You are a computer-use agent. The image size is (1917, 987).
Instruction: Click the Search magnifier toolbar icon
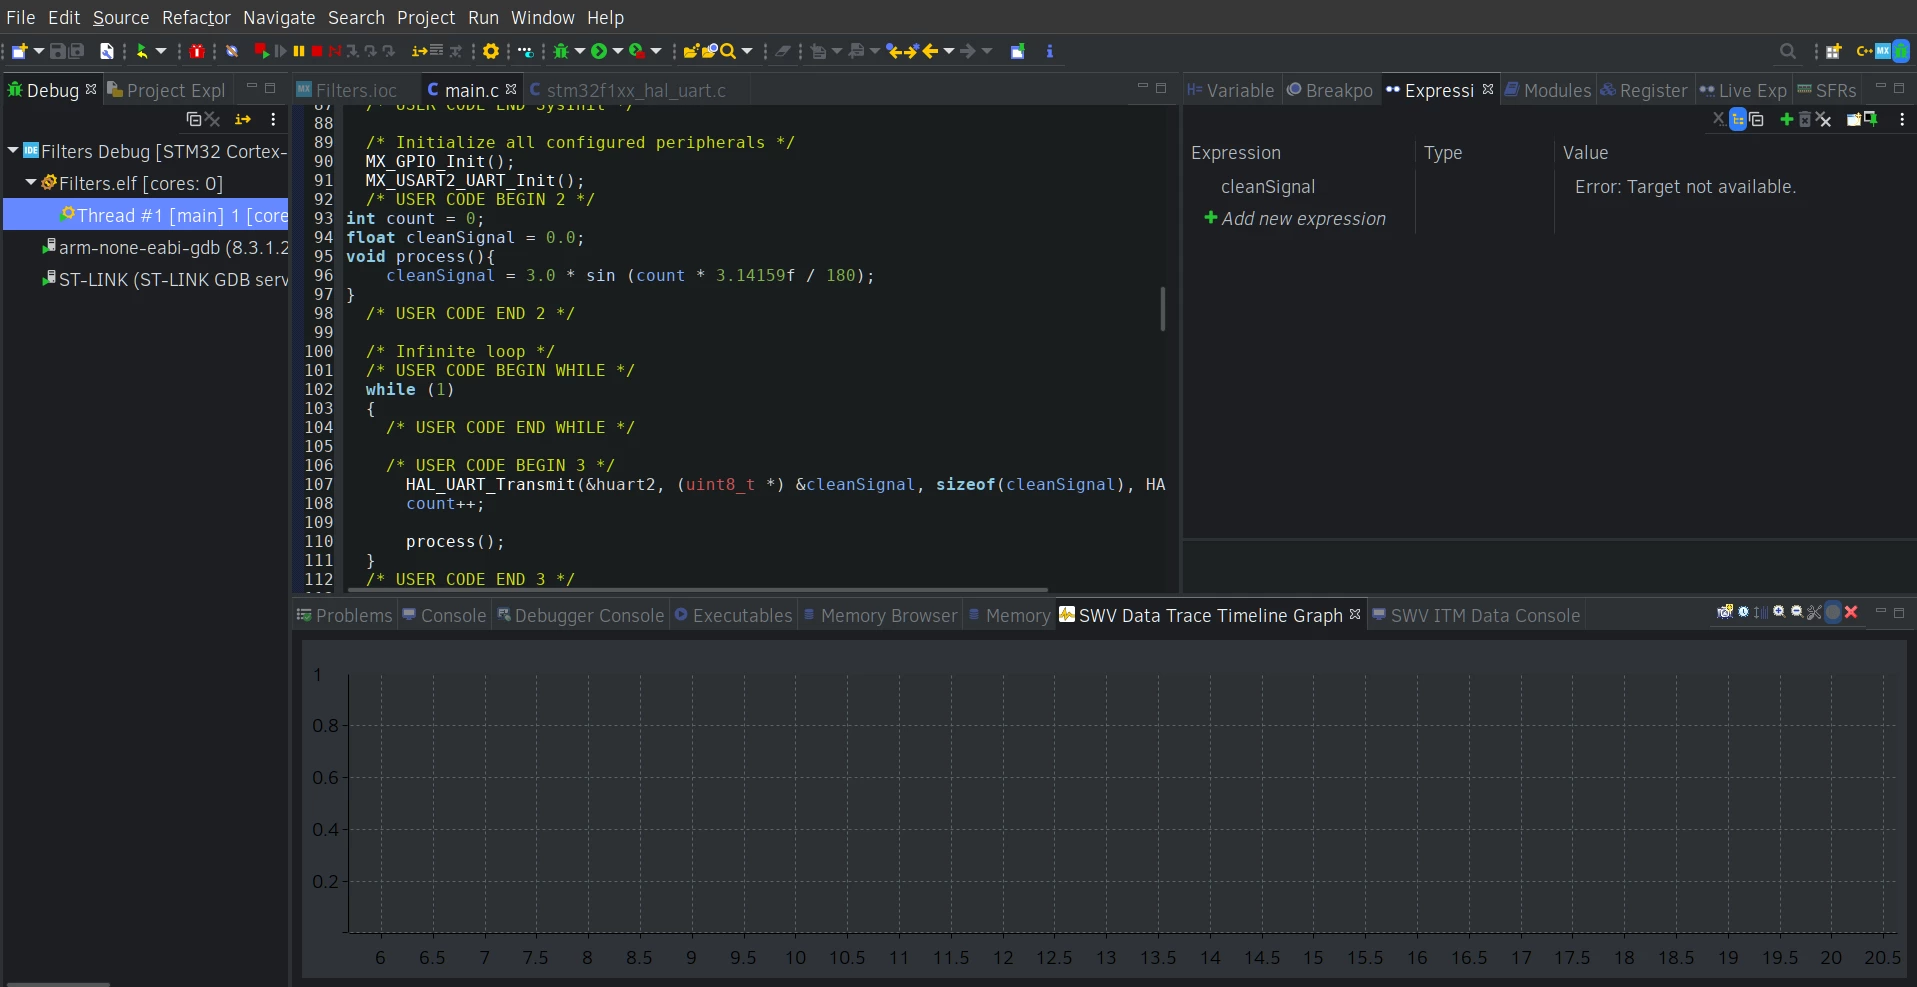tap(728, 51)
